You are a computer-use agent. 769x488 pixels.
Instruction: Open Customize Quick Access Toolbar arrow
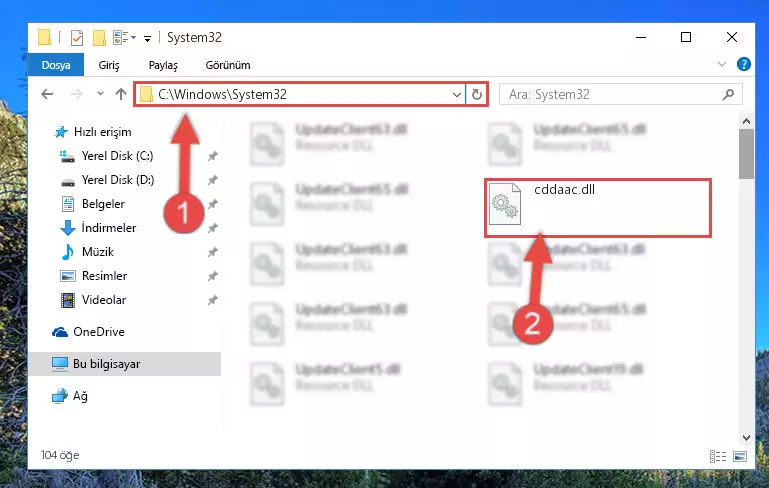tap(147, 38)
